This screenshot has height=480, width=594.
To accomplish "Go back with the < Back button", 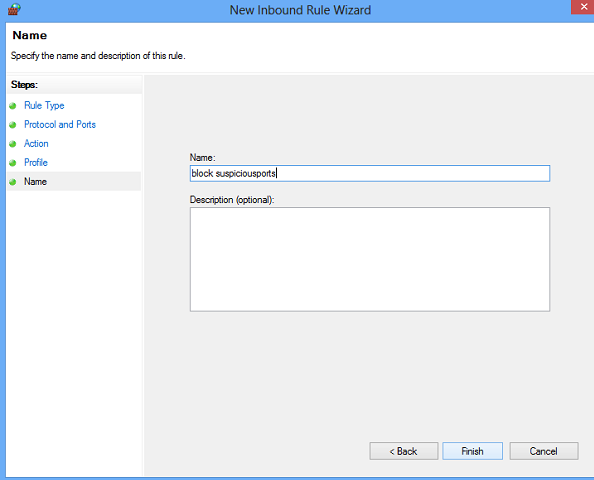I will coord(404,451).
